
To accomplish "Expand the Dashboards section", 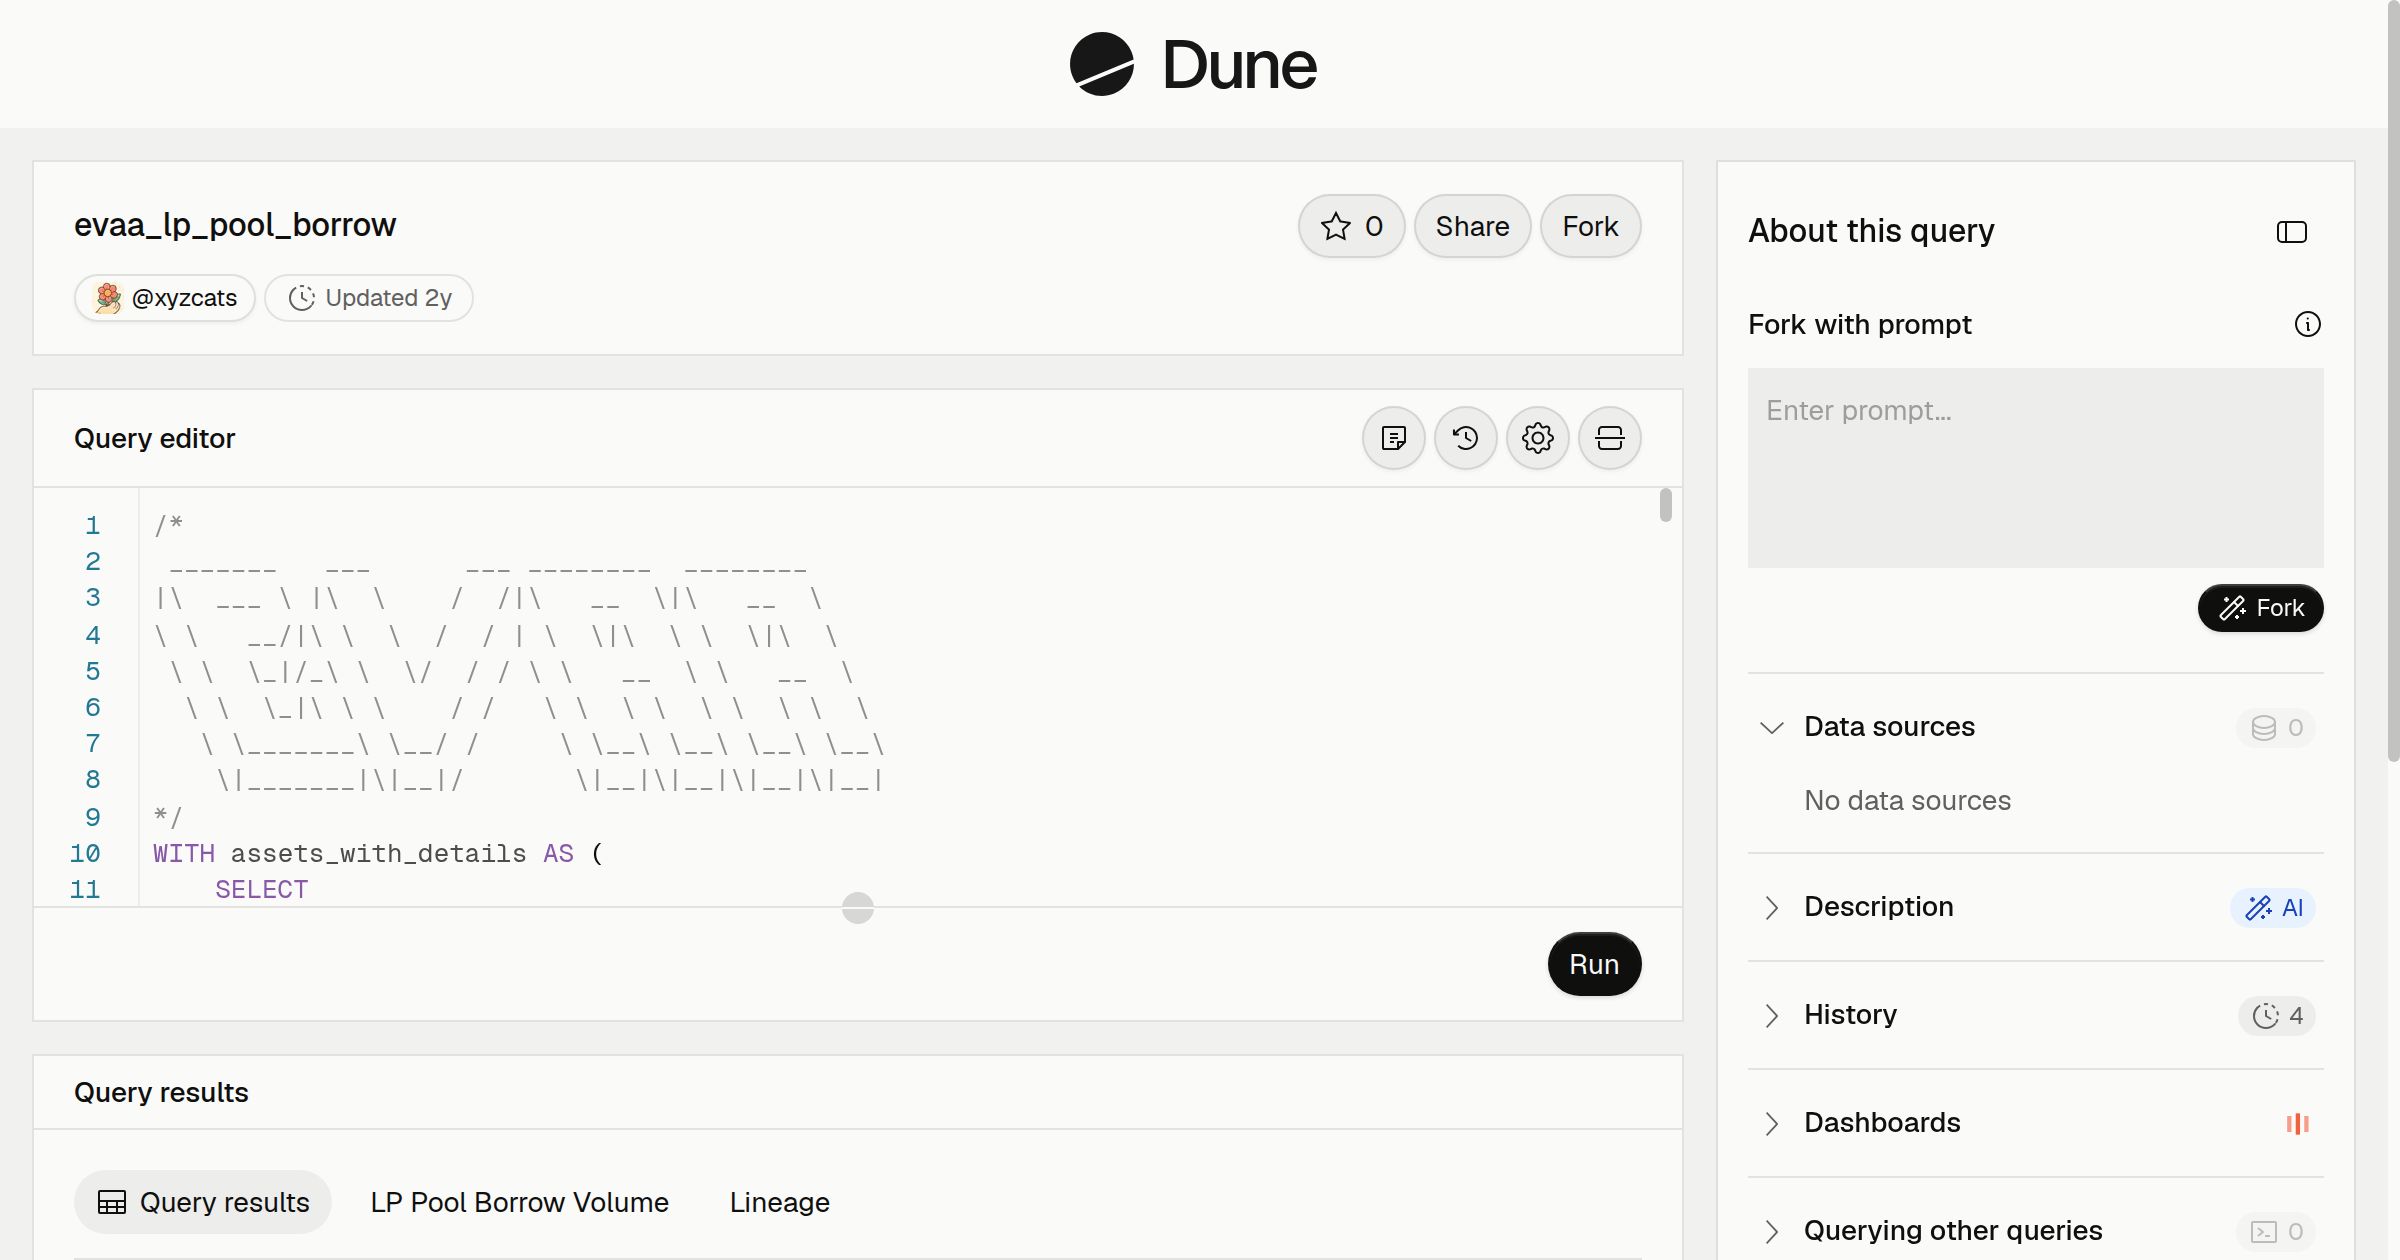I will [1771, 1123].
